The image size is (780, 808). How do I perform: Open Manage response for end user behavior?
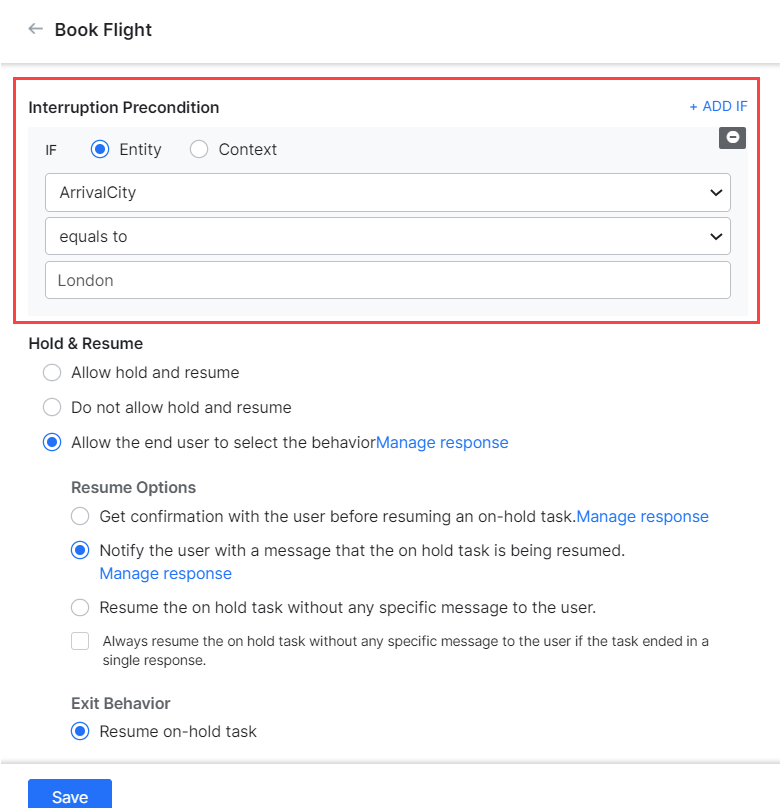point(442,442)
